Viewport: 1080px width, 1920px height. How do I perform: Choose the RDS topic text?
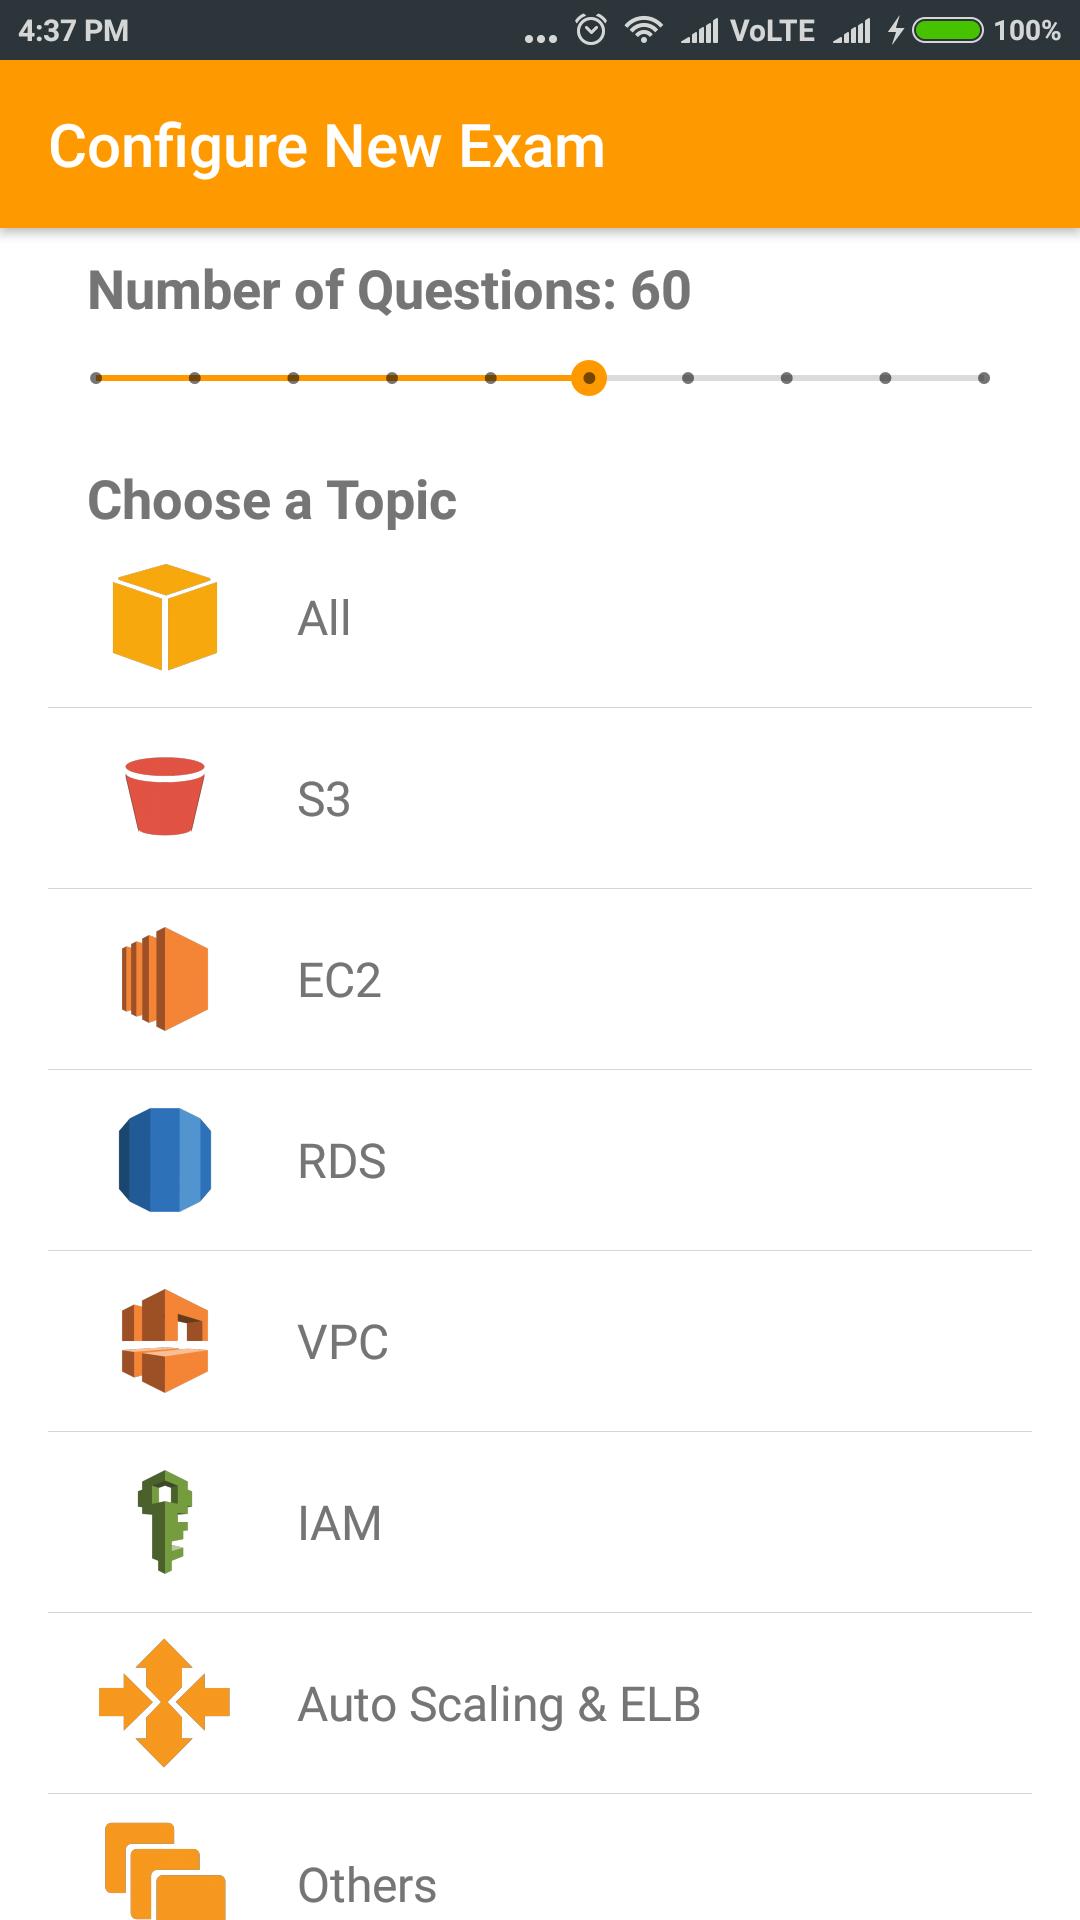(342, 1161)
